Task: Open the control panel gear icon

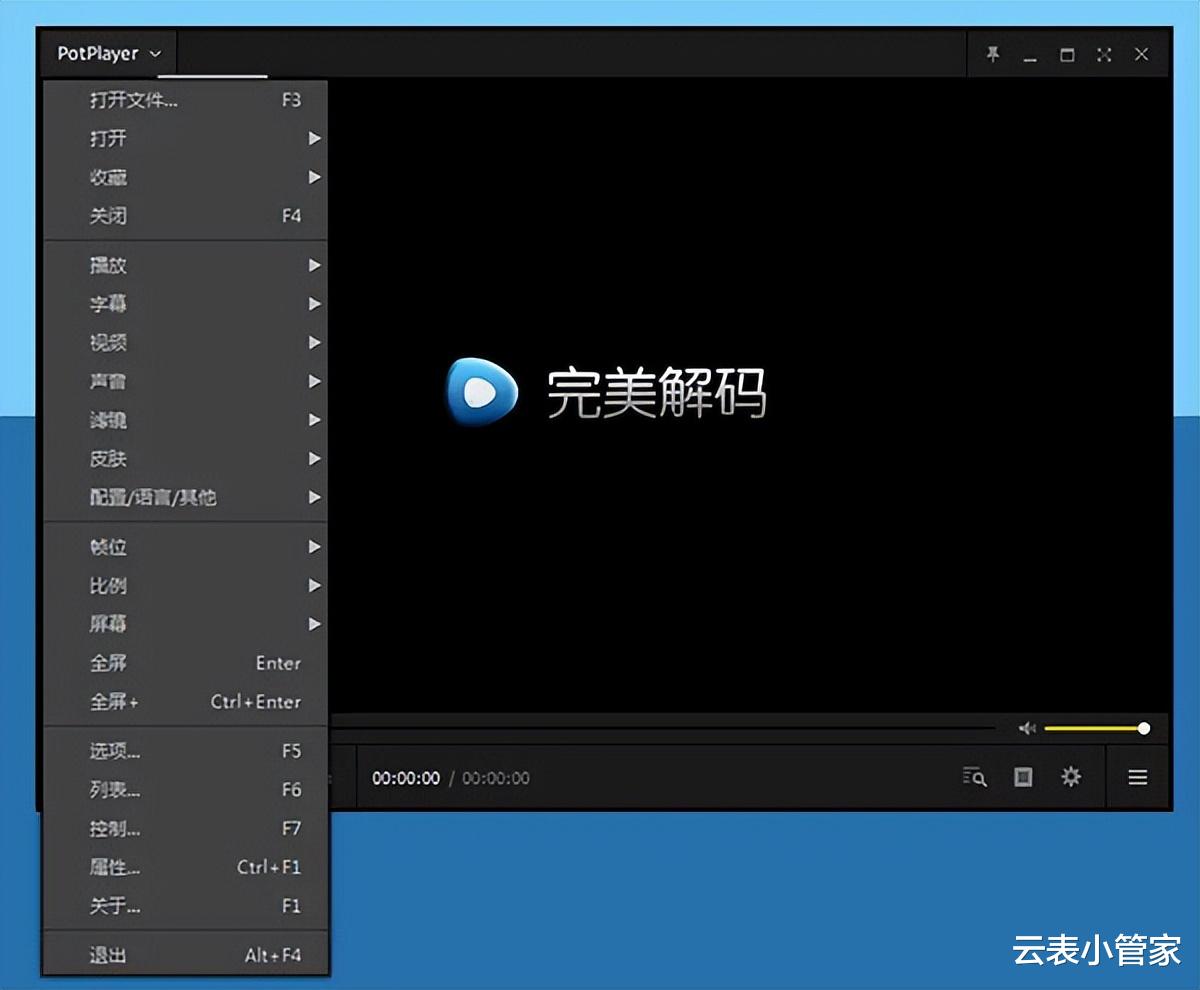Action: coord(1071,777)
